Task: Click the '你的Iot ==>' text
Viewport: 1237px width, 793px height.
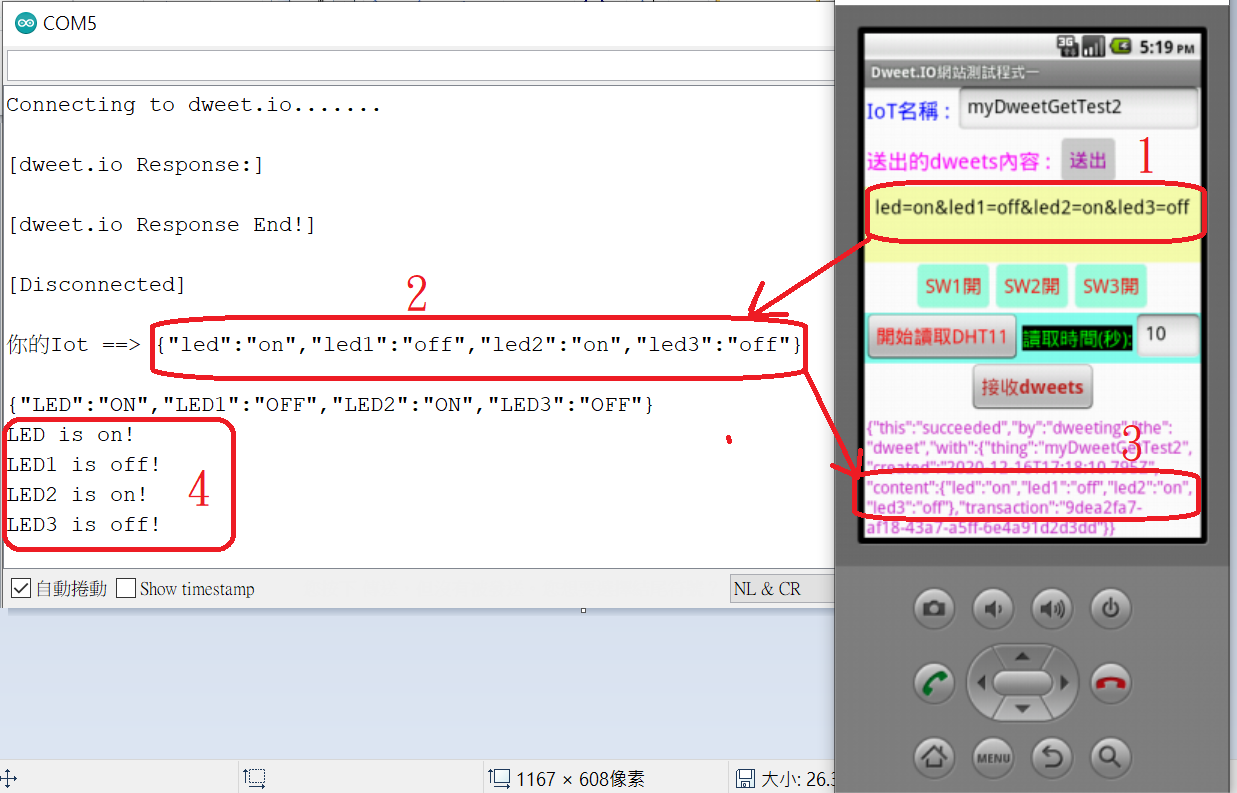Action: click(73, 345)
